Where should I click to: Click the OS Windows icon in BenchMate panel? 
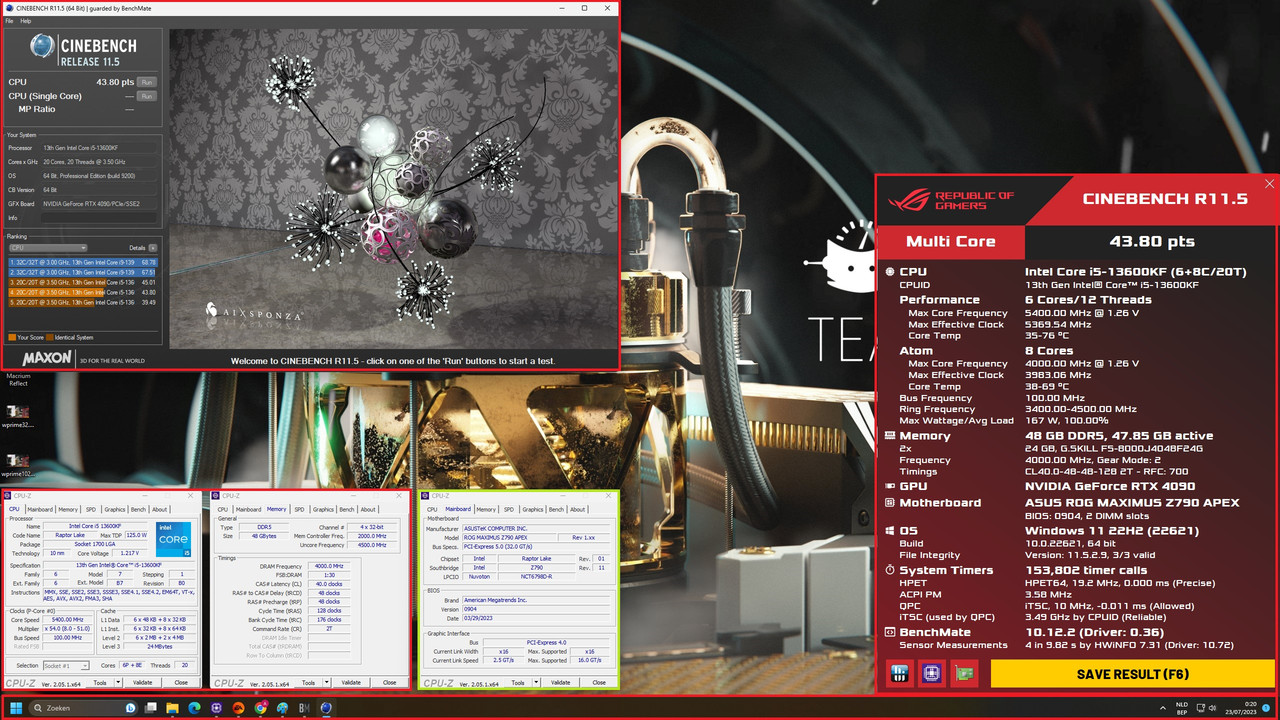pyautogui.click(x=890, y=531)
